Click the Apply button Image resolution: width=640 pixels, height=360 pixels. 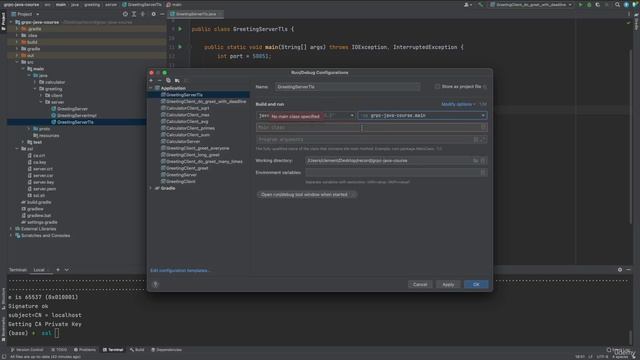tap(448, 284)
